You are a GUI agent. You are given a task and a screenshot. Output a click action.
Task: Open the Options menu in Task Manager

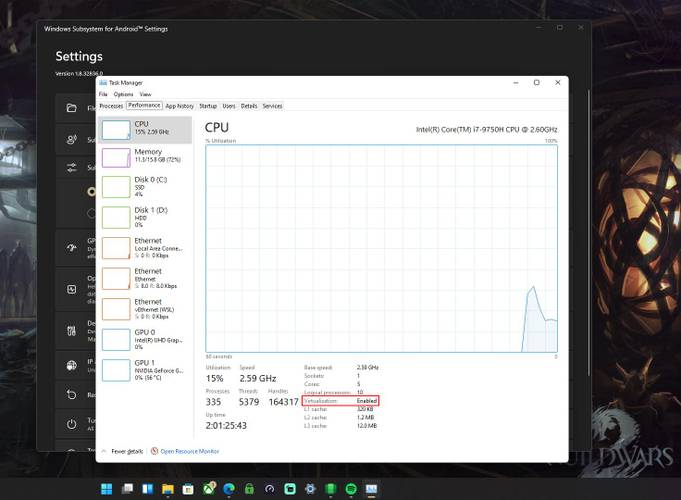click(123, 94)
